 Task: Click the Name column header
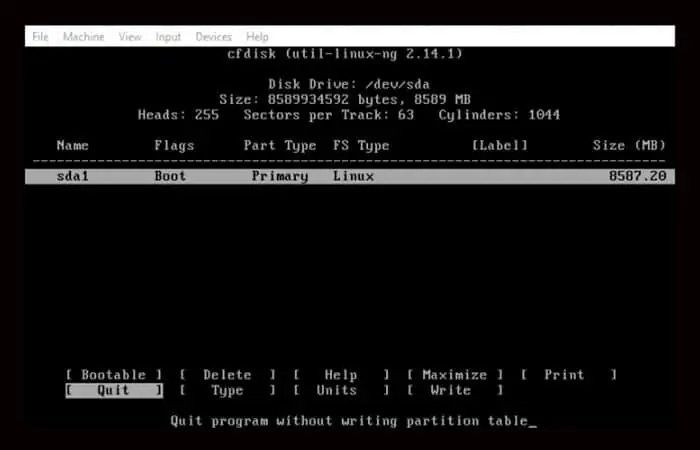click(73, 146)
